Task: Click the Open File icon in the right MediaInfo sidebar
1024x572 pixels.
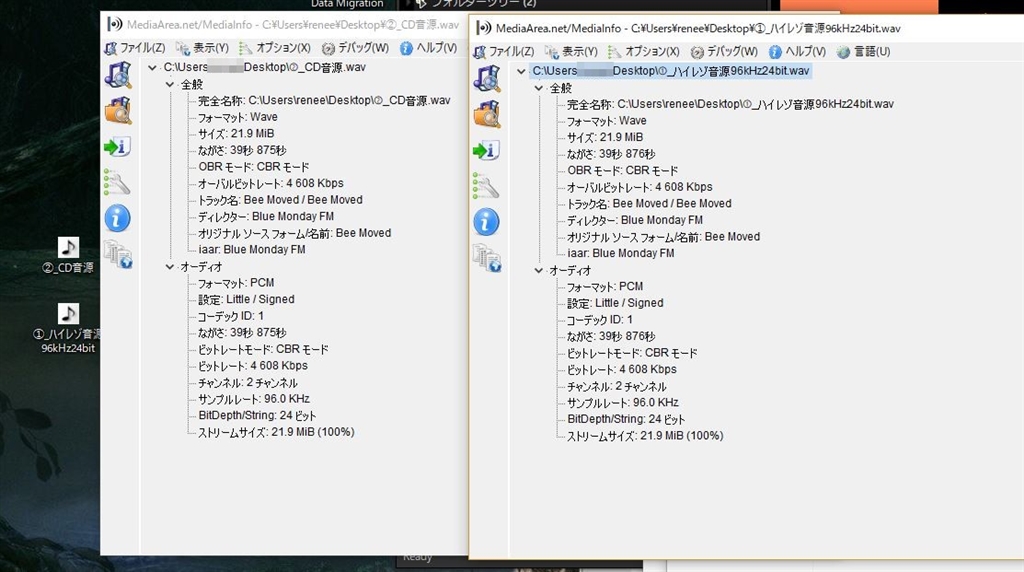Action: 487,79
